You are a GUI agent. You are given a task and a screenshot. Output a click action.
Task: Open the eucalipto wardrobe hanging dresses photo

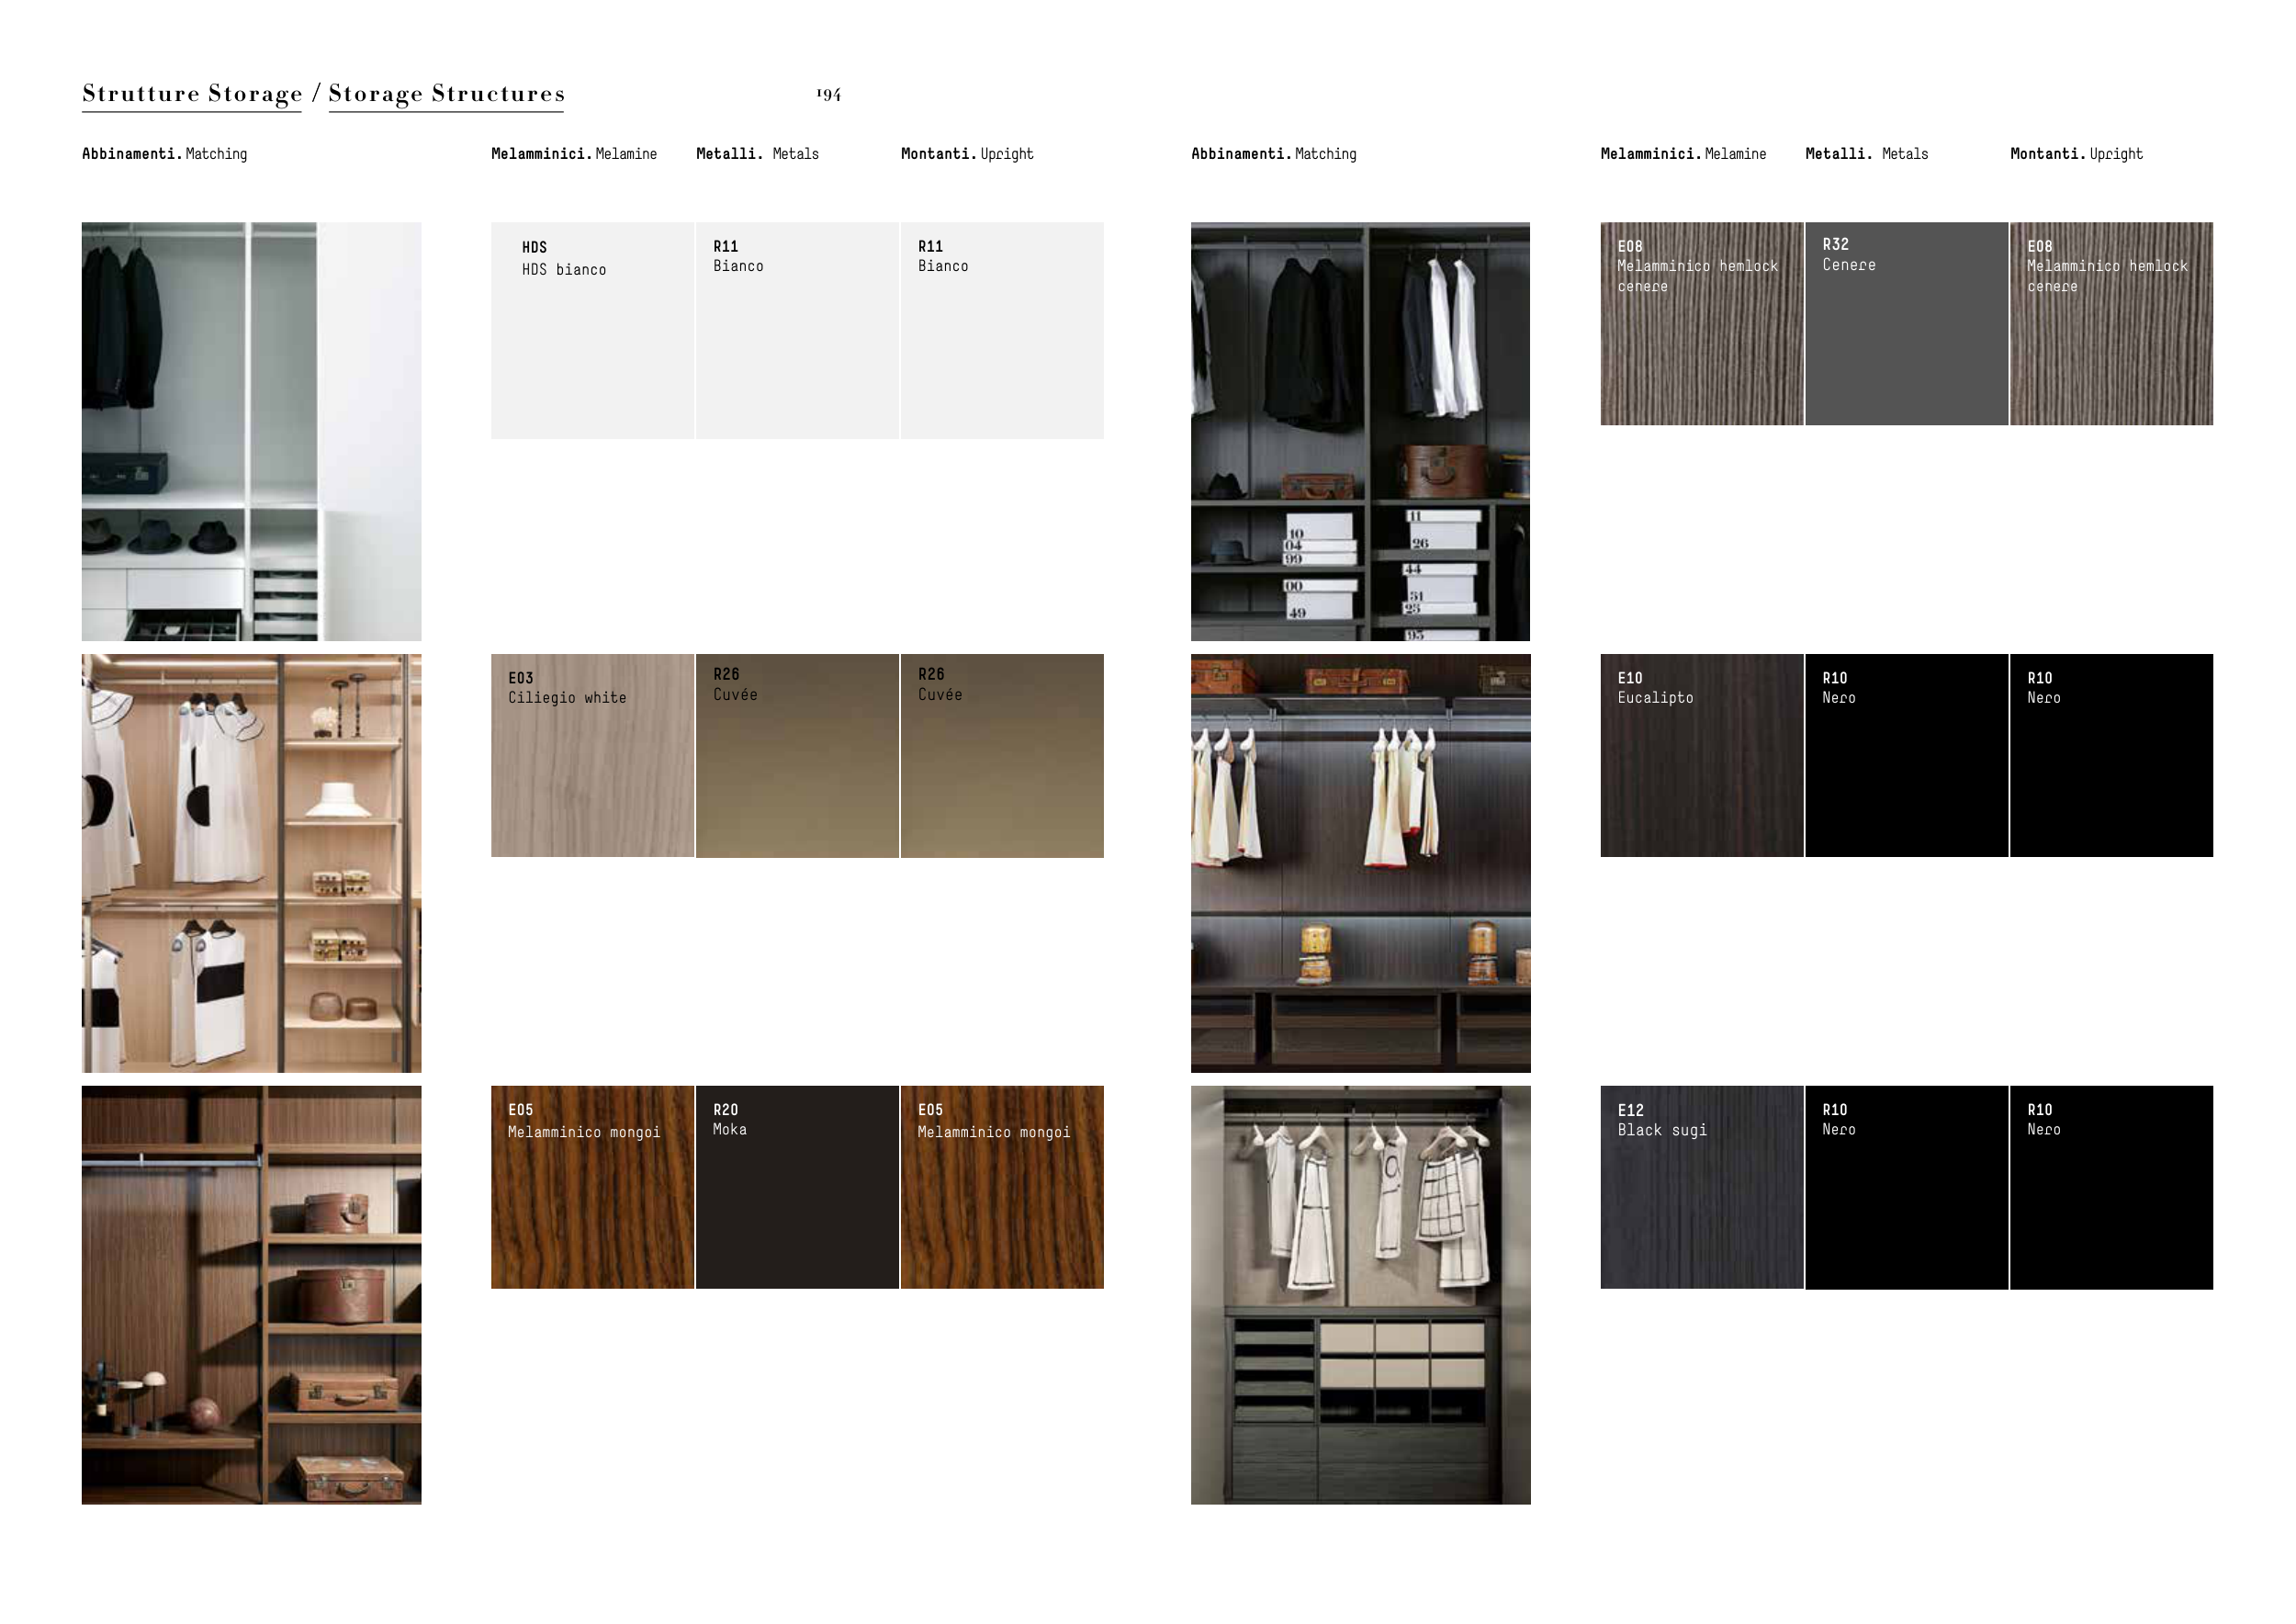click(1360, 863)
